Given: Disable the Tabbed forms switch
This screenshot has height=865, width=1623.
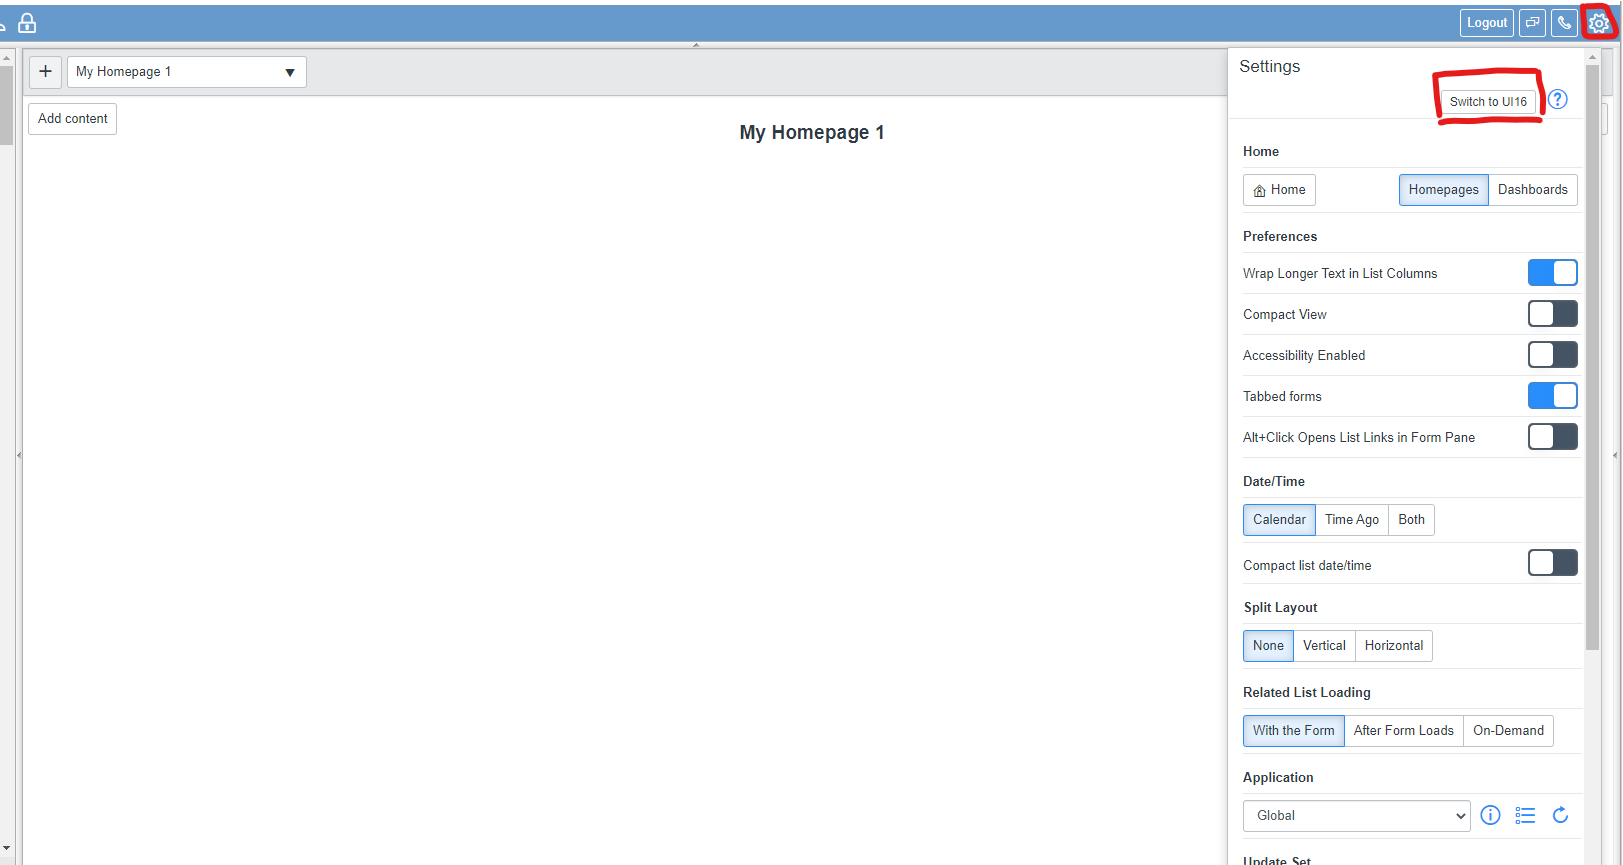Looking at the screenshot, I should 1552,396.
